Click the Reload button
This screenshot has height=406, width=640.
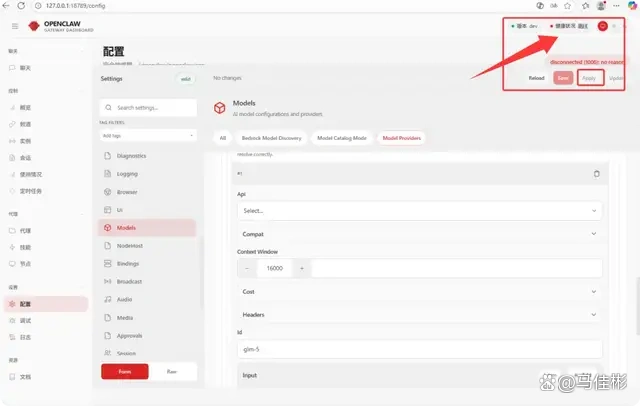(x=537, y=77)
